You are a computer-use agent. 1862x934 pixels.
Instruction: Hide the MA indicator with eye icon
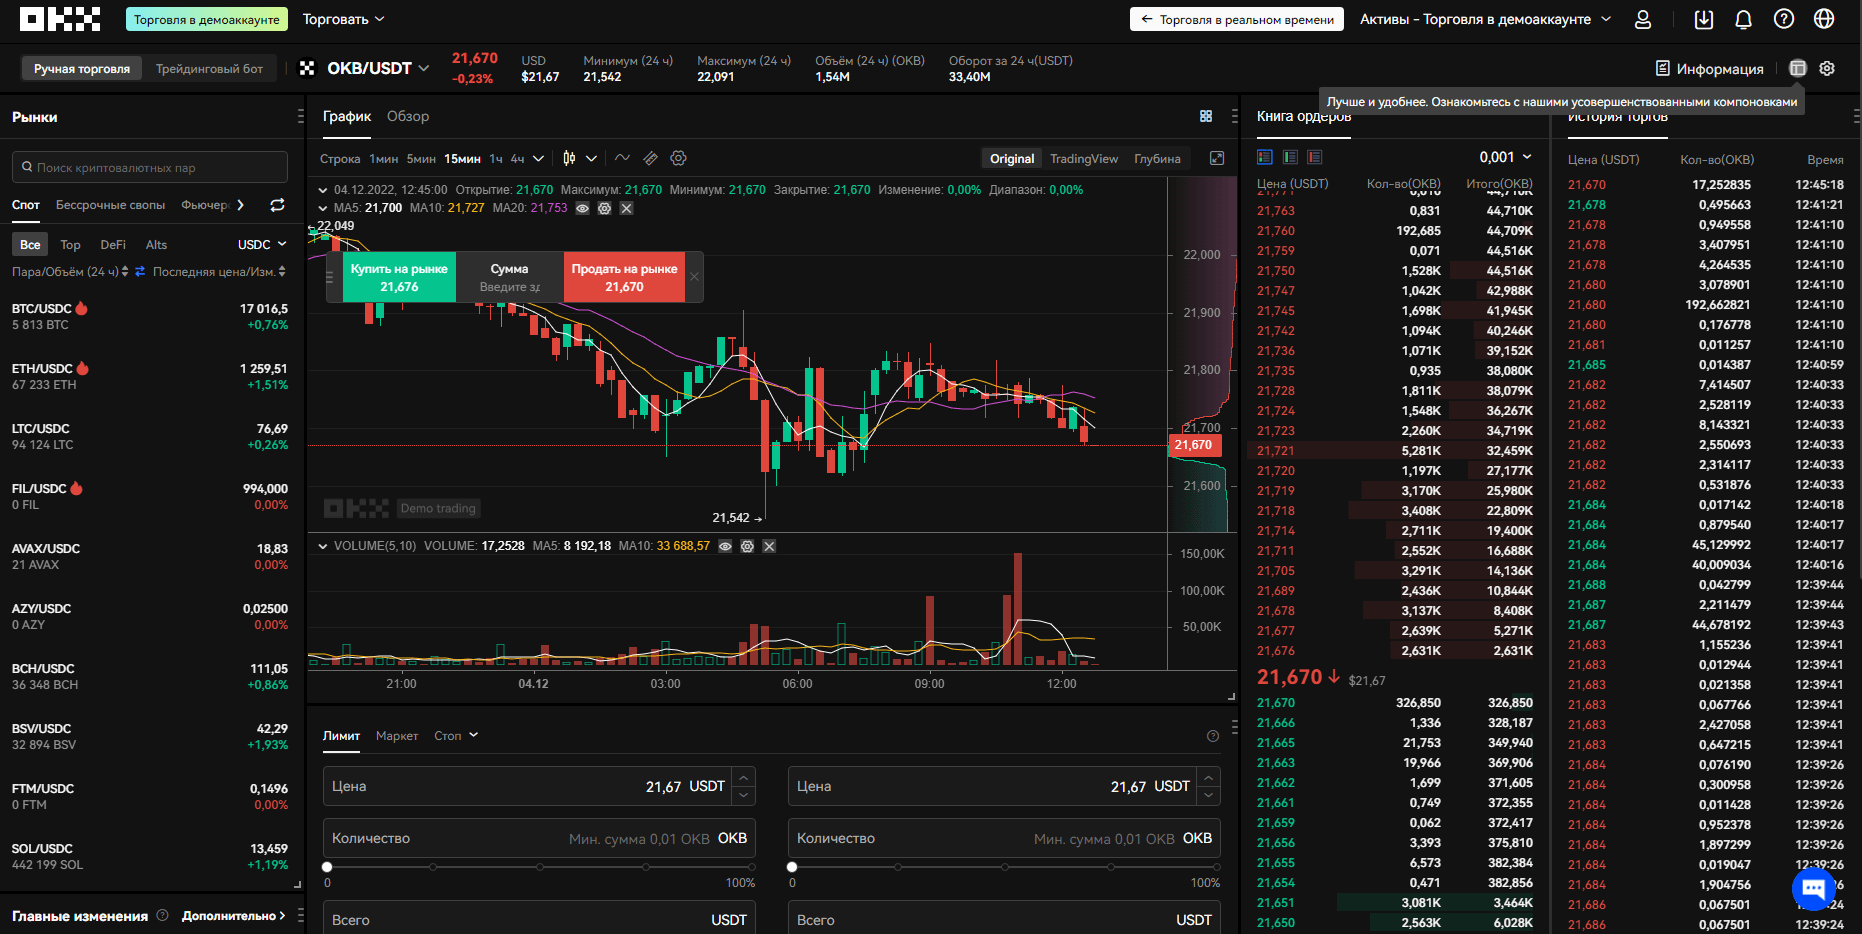pos(582,208)
